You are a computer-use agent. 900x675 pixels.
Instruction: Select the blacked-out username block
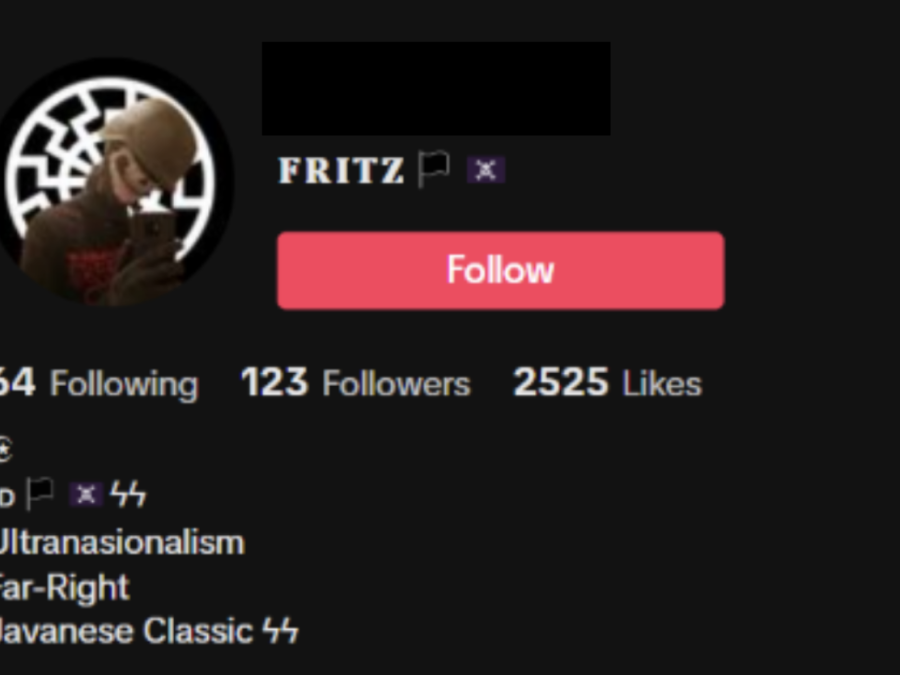[x=436, y=88]
